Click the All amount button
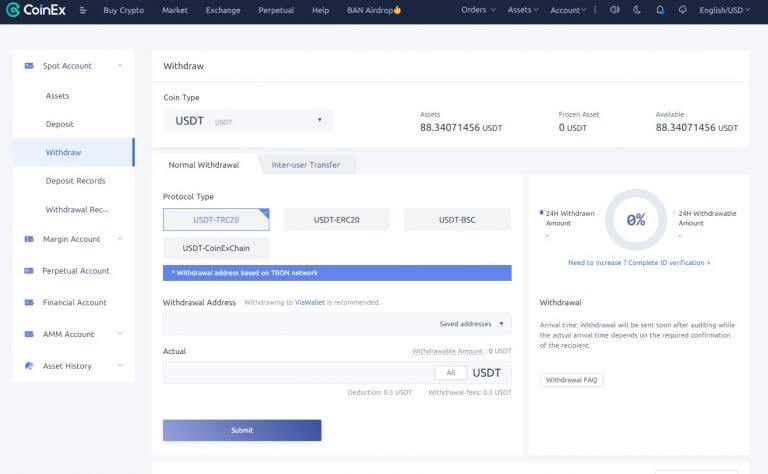 click(451, 373)
